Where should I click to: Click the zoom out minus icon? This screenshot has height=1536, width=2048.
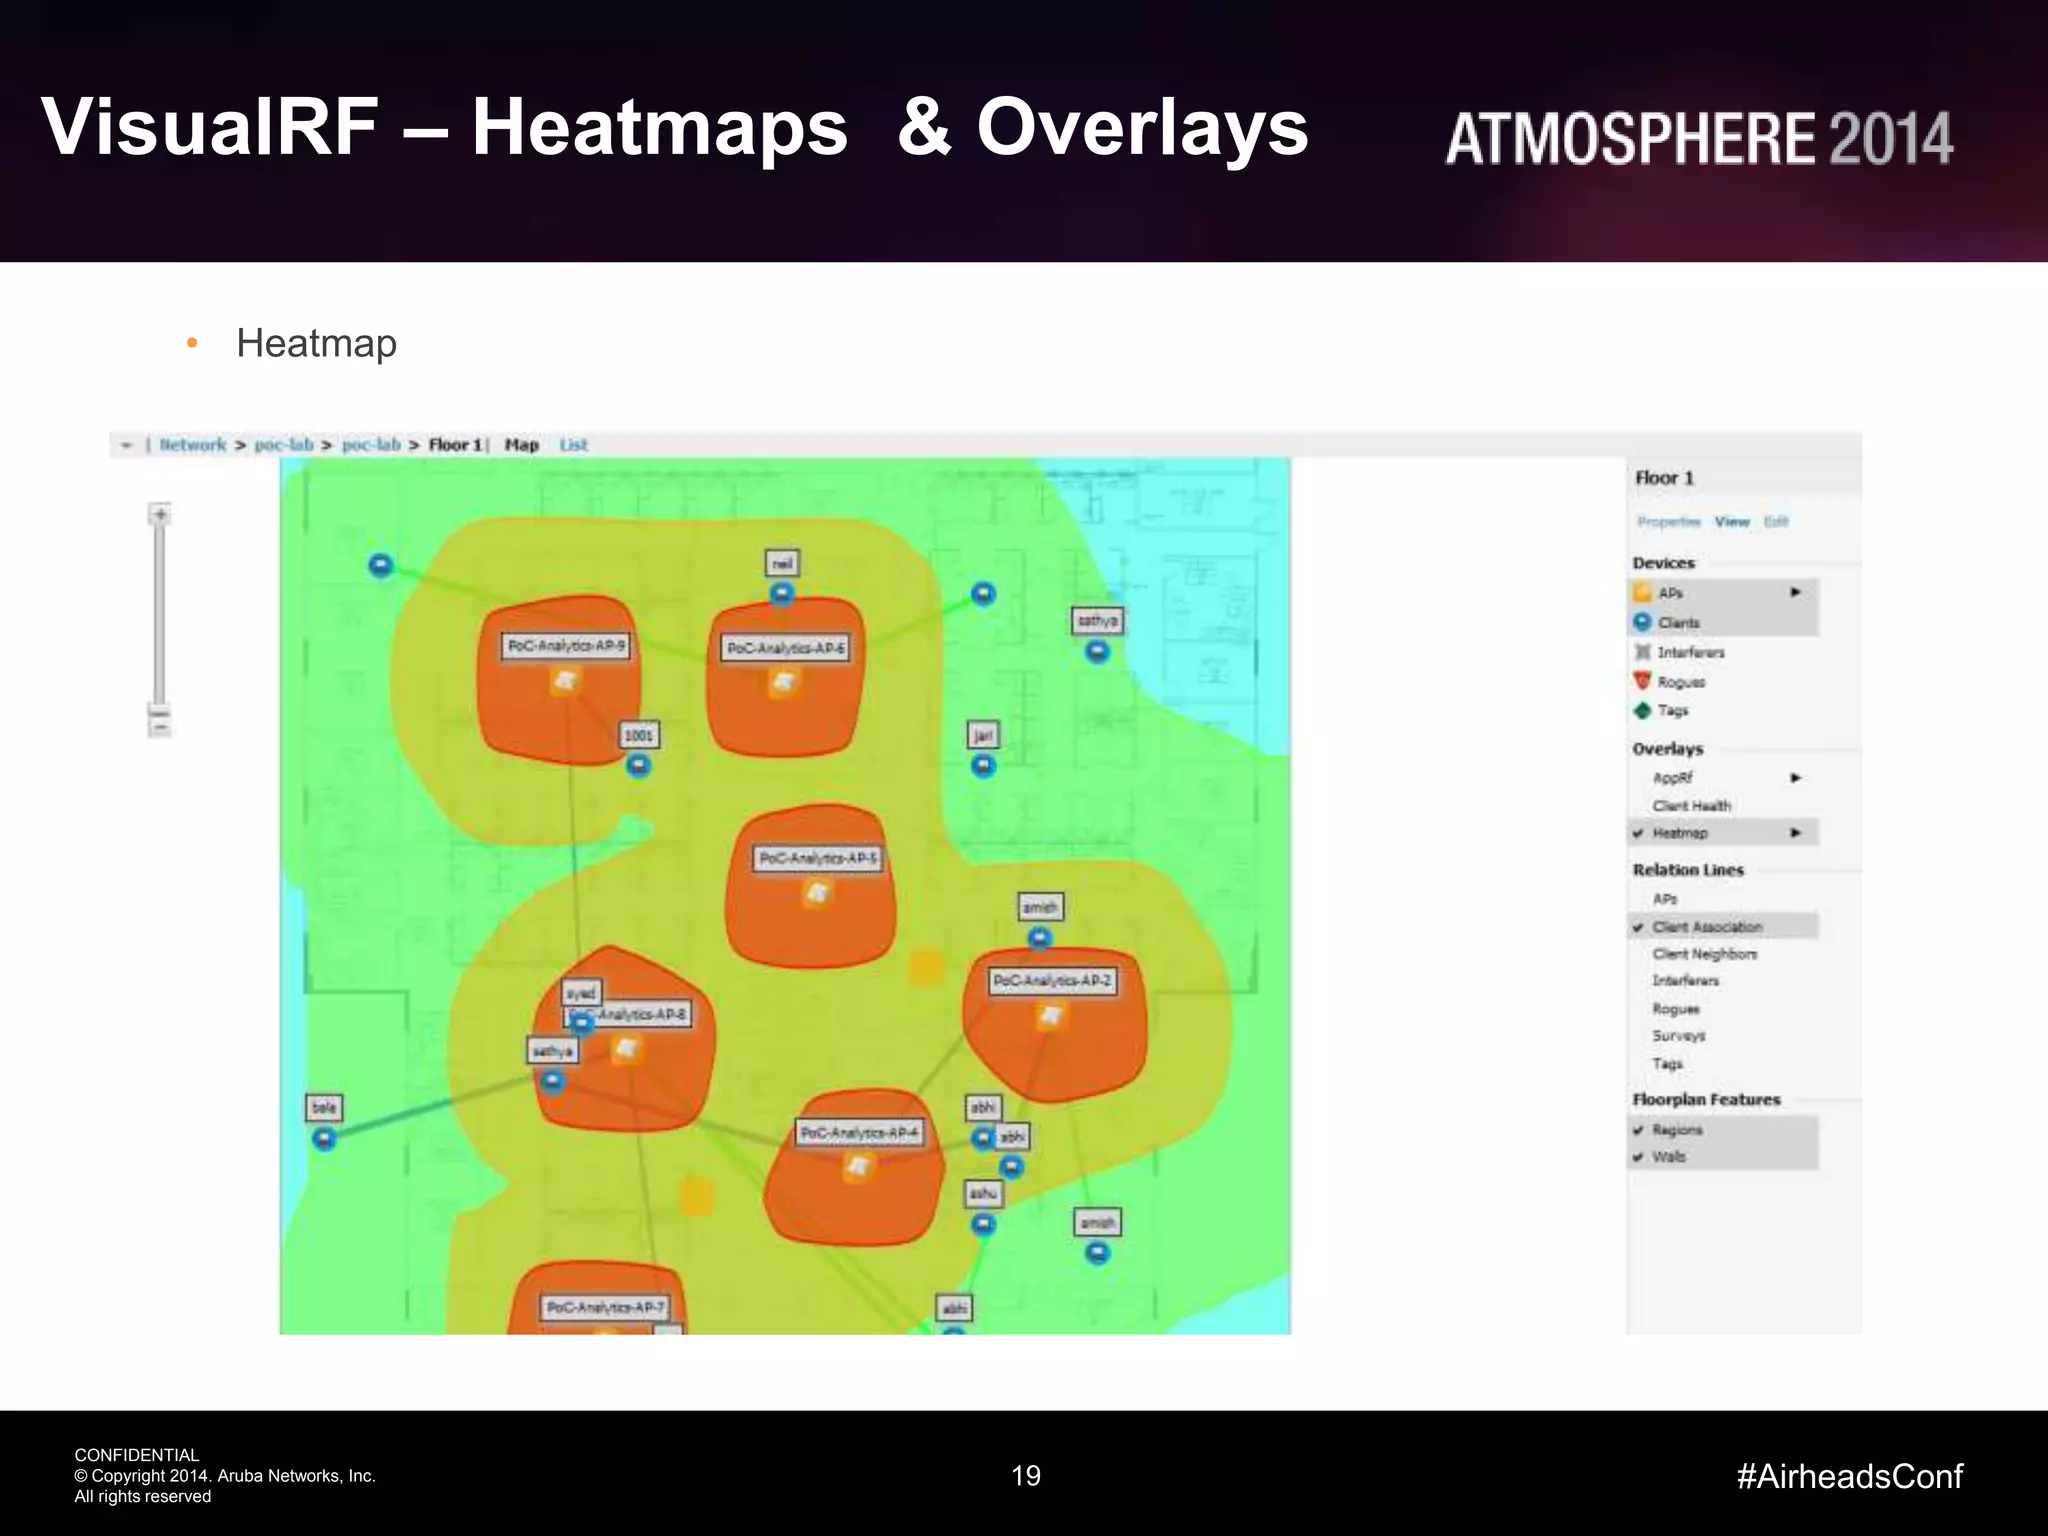click(x=160, y=730)
